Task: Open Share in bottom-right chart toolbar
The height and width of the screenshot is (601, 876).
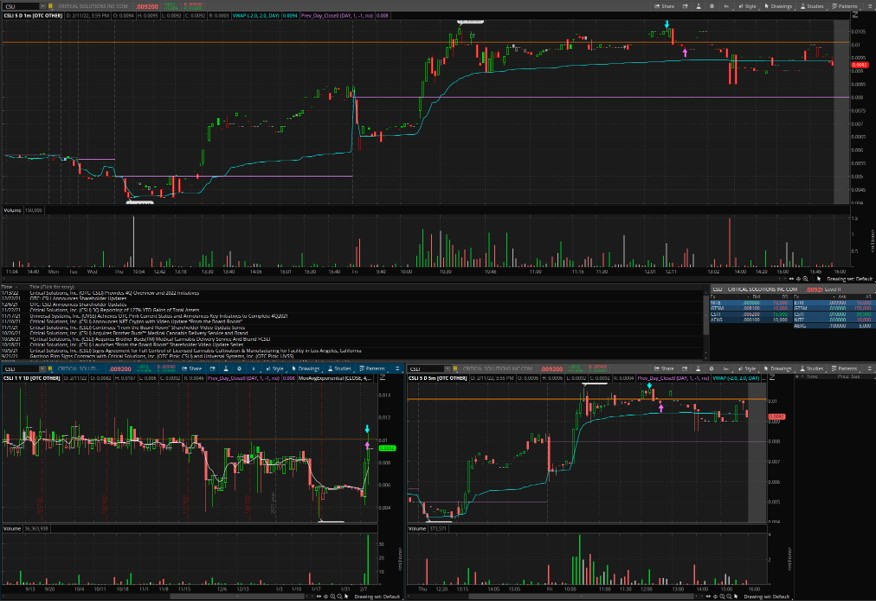Action: pyautogui.click(x=664, y=369)
